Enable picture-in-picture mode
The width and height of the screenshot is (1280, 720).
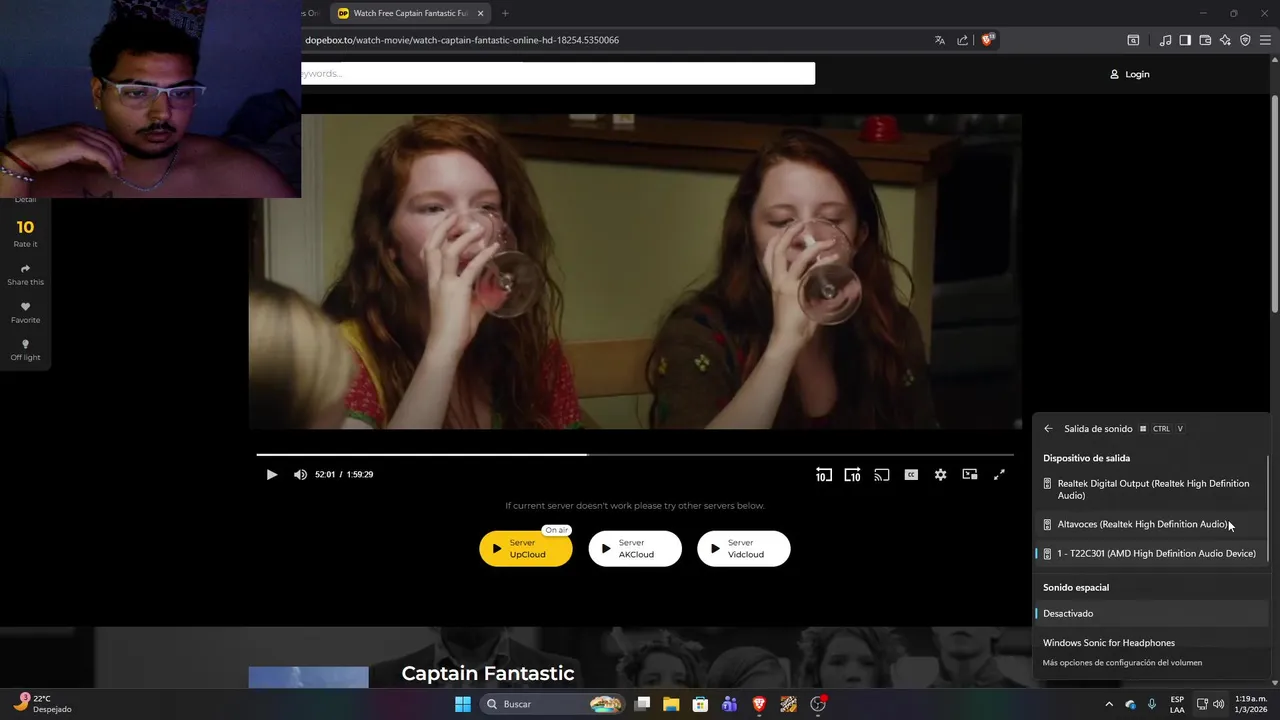969,475
